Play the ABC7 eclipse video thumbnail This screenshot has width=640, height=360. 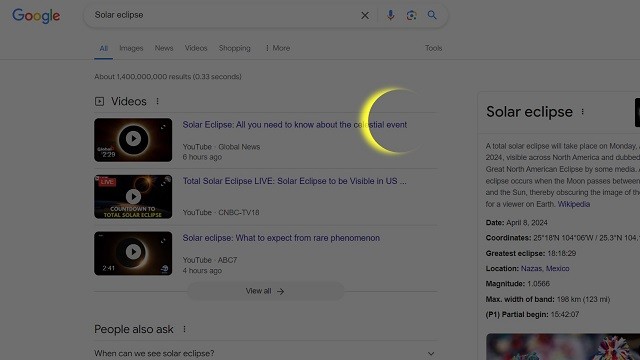133,253
